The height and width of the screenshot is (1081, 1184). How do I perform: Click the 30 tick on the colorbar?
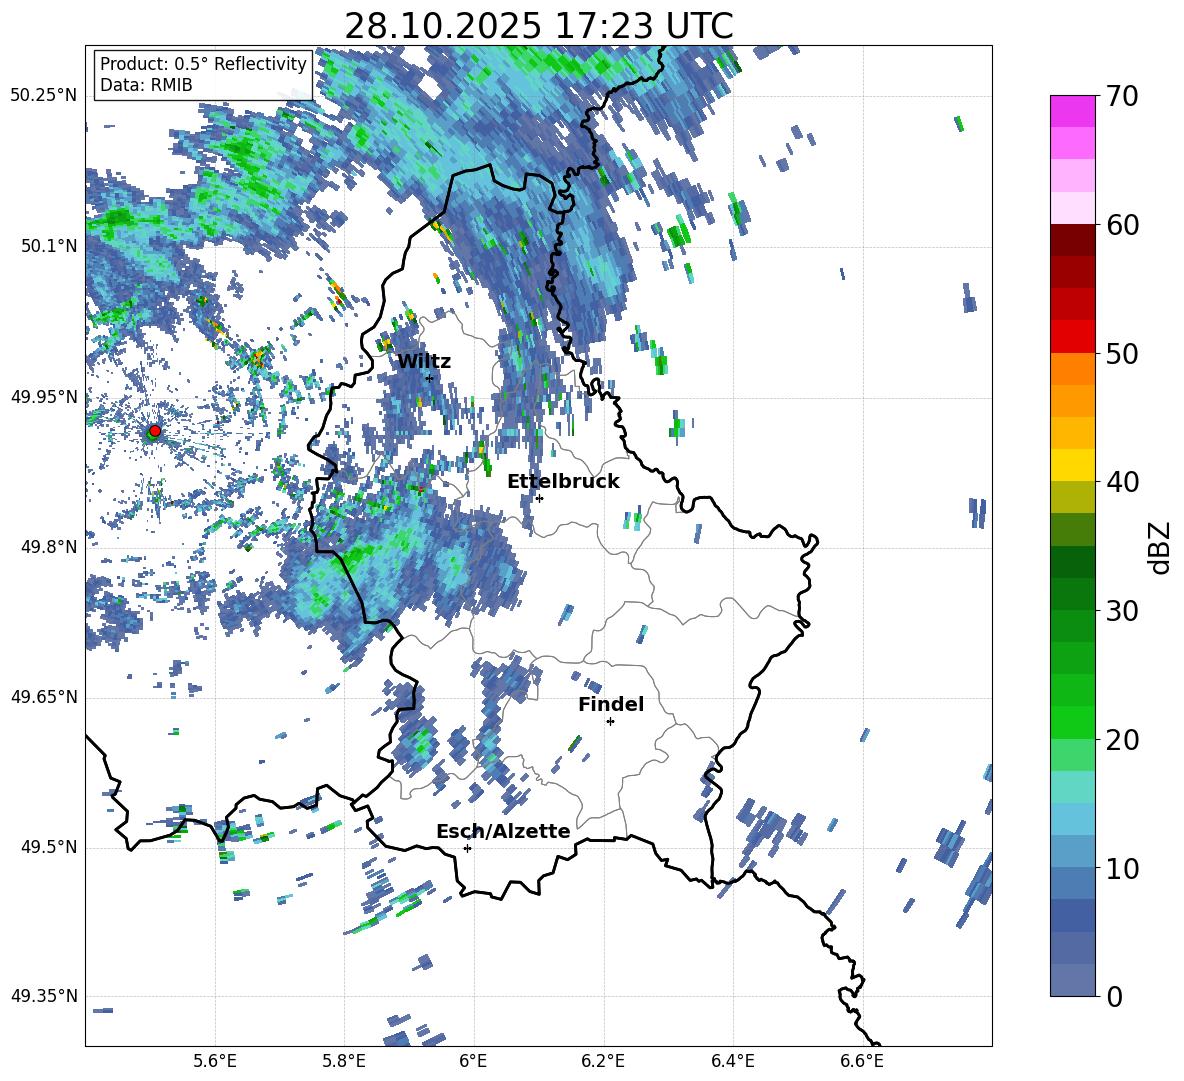(1121, 611)
